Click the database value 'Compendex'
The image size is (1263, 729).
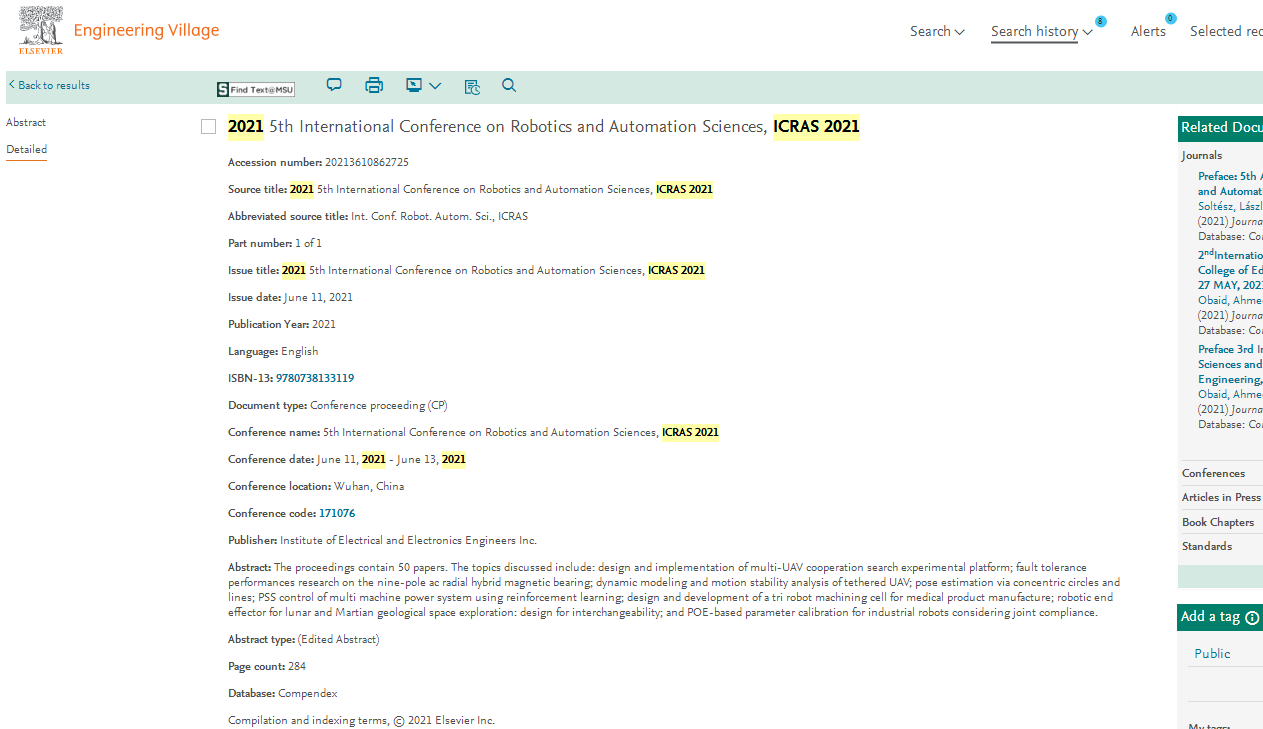click(x=308, y=693)
